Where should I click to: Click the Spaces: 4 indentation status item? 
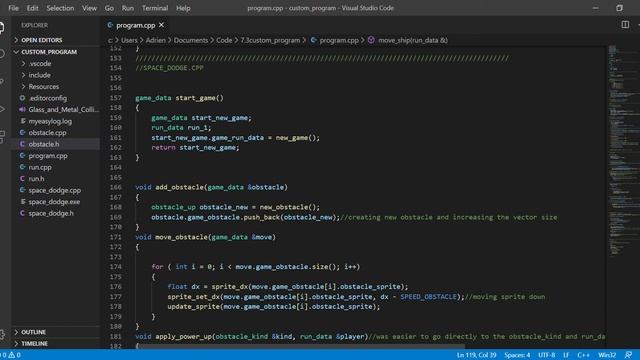(x=517, y=355)
